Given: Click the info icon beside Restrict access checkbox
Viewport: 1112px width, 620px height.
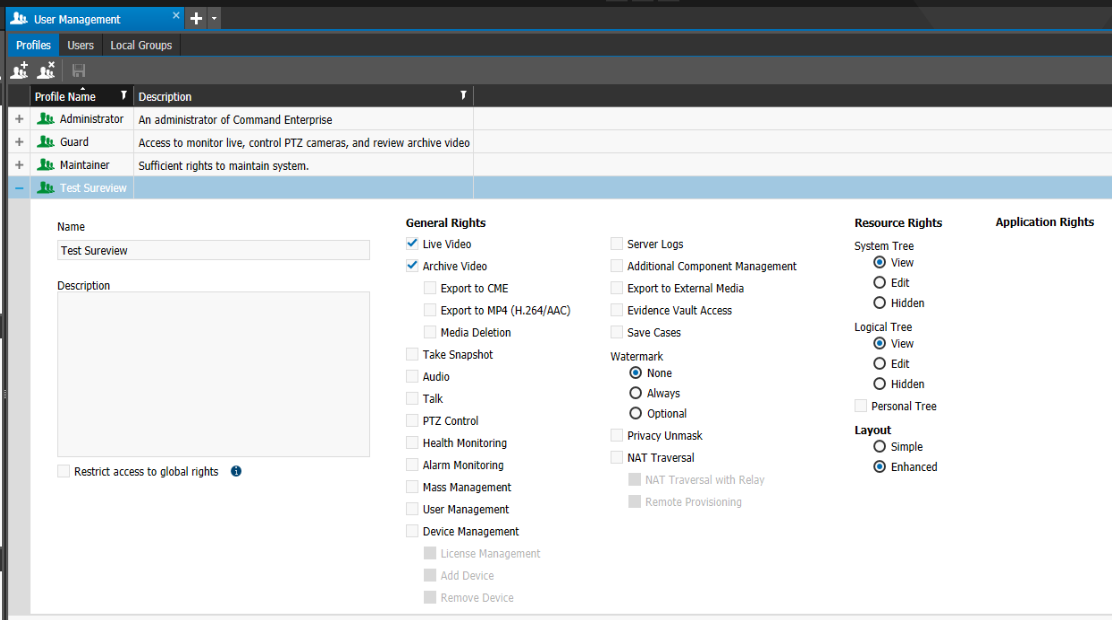Looking at the screenshot, I should pos(235,471).
